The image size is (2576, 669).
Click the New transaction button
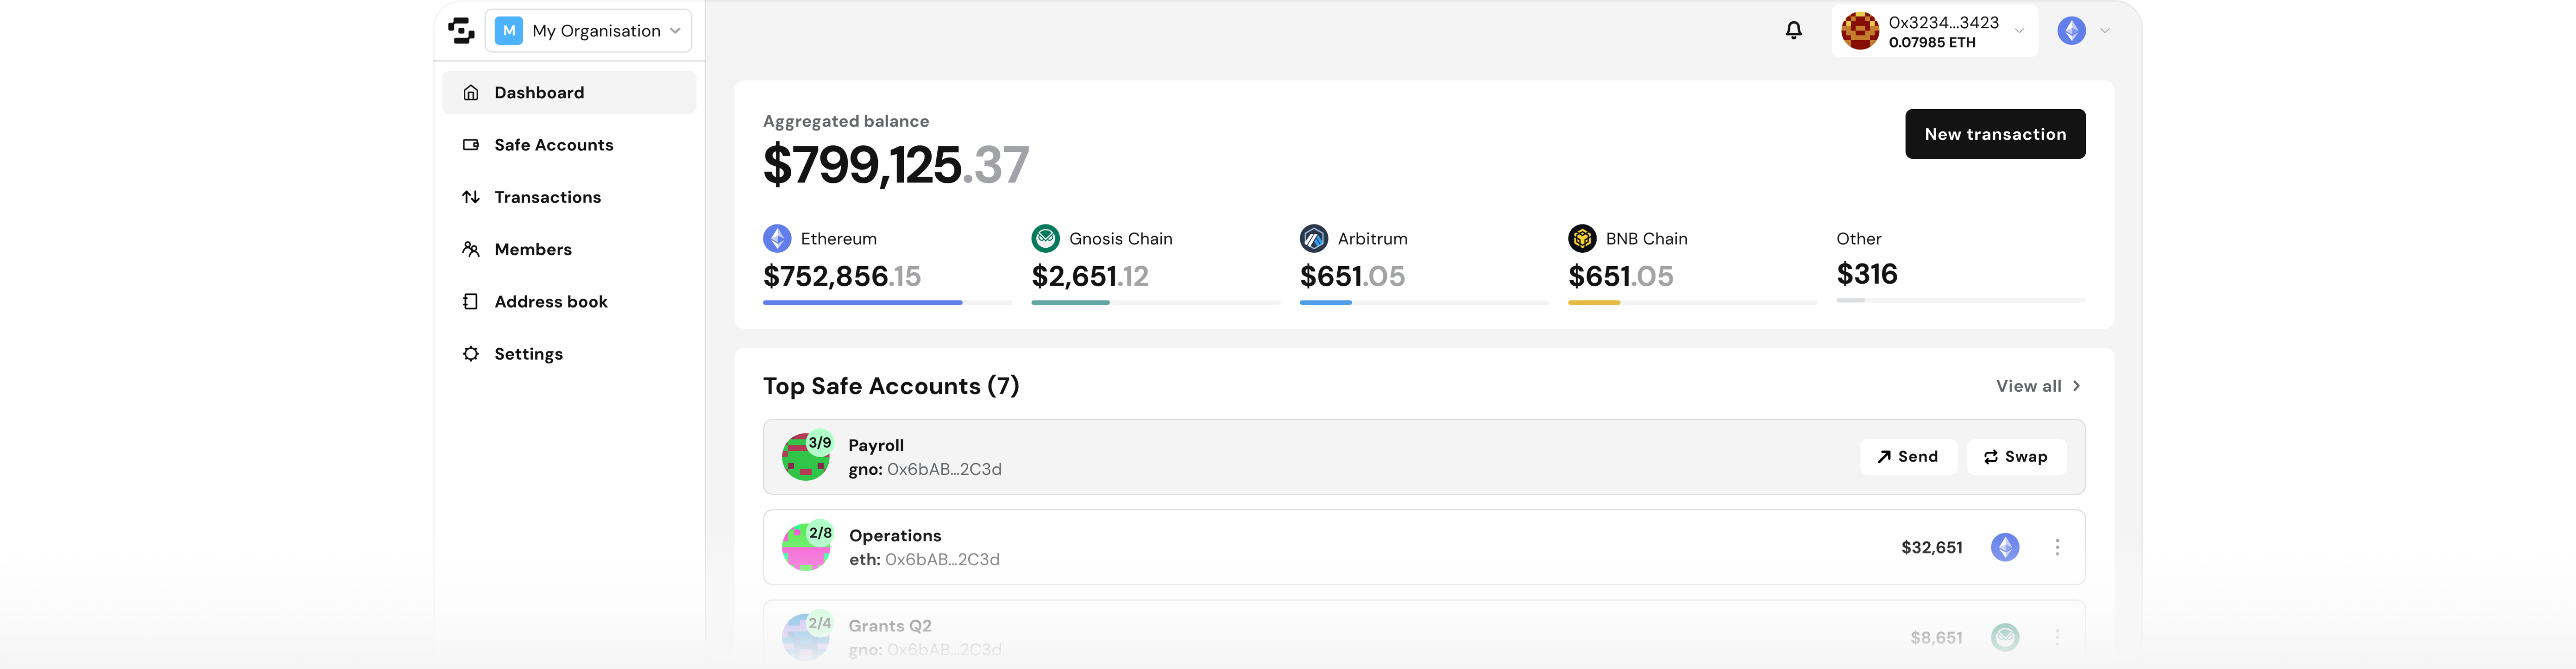tap(1994, 134)
